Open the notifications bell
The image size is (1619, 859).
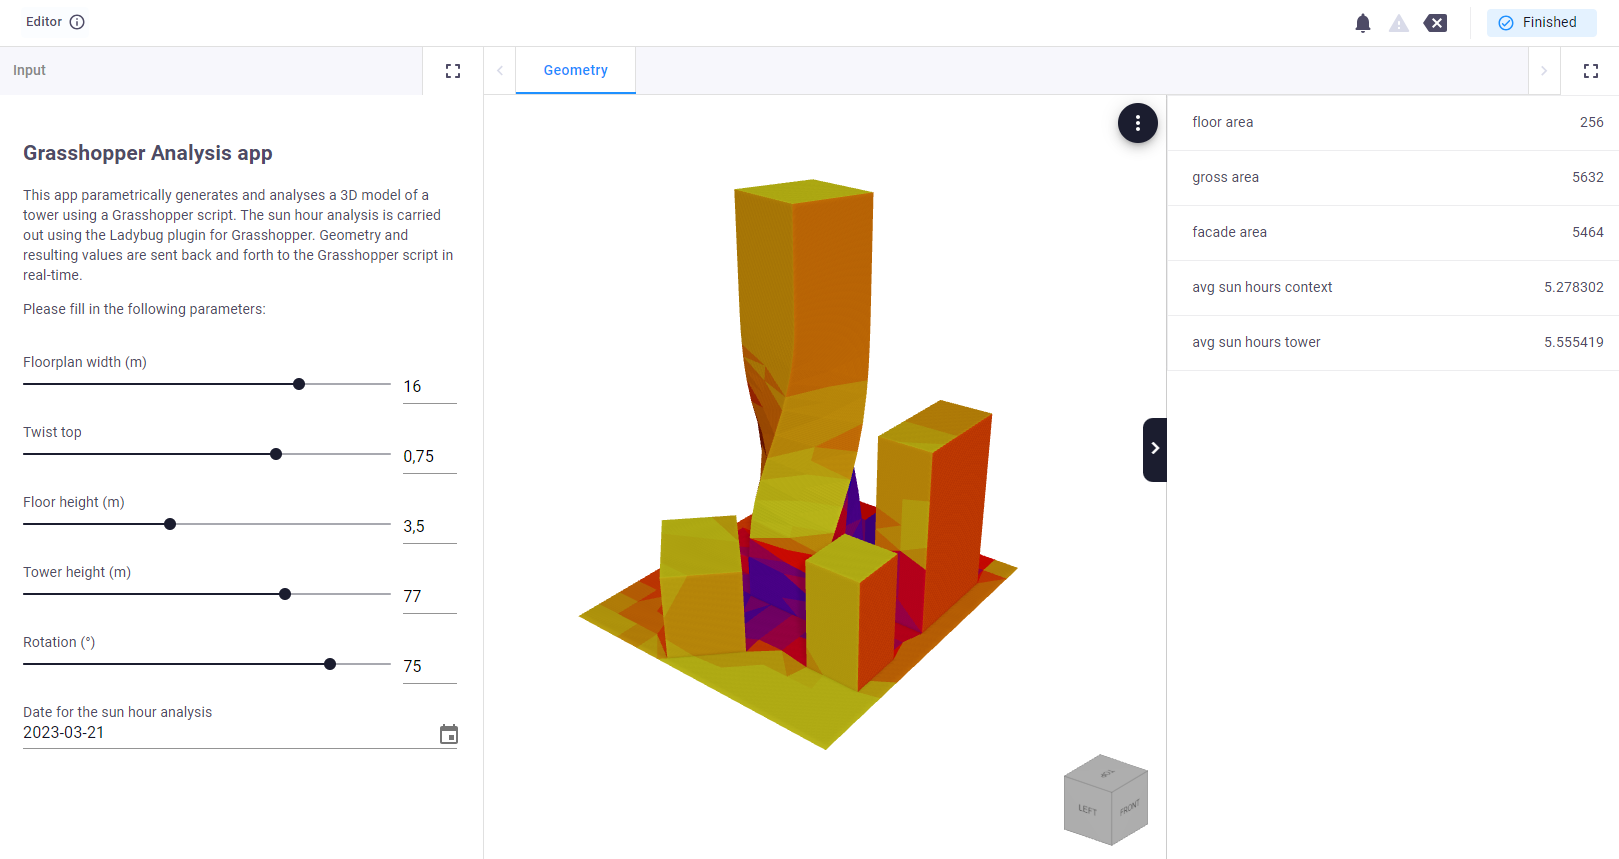click(x=1363, y=23)
